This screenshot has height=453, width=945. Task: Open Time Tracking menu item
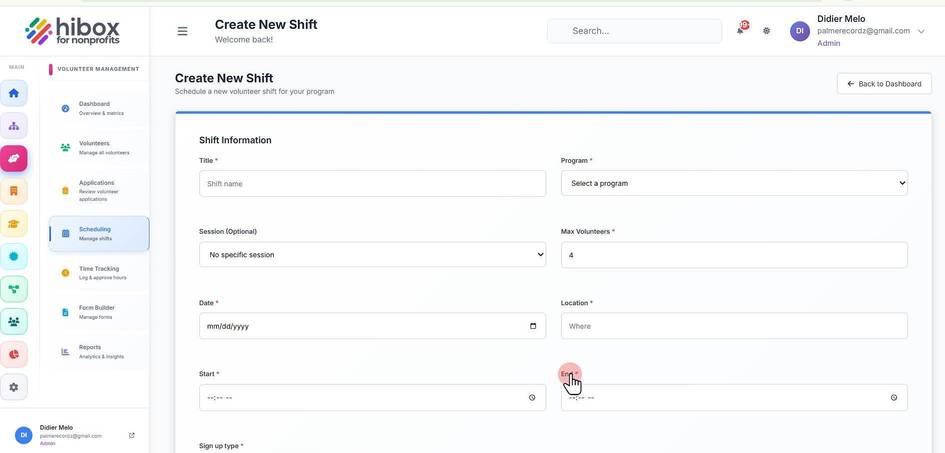click(99, 273)
